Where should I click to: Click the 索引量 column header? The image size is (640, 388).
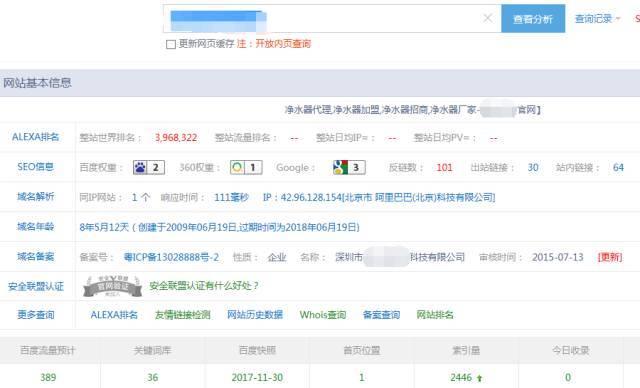[x=466, y=350]
